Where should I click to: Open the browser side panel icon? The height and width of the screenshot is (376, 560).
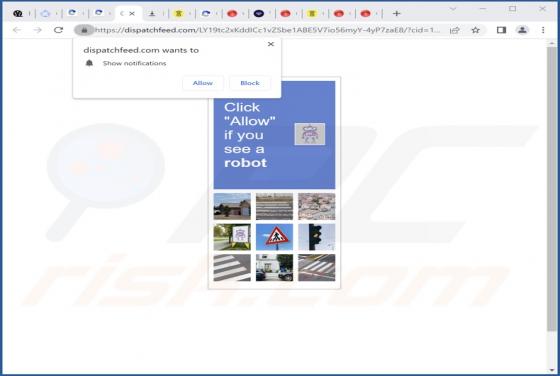(501, 30)
